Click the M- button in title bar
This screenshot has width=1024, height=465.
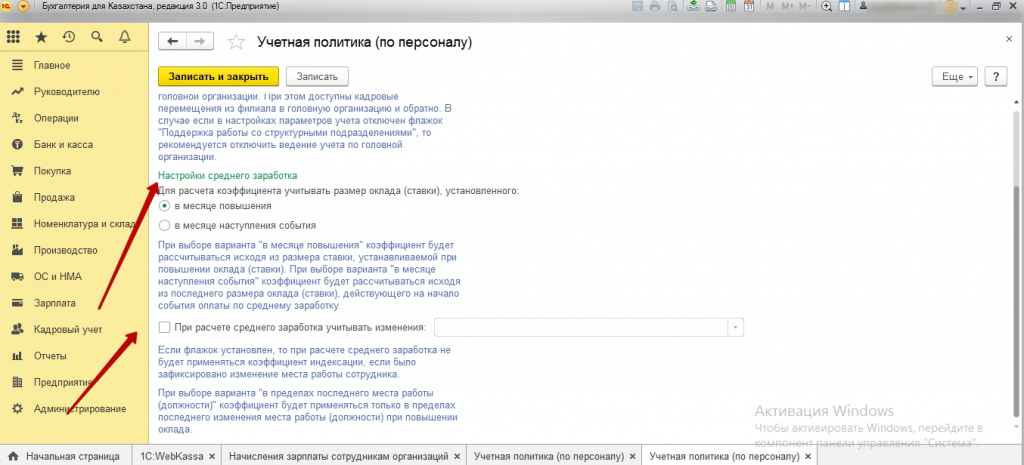pos(805,6)
